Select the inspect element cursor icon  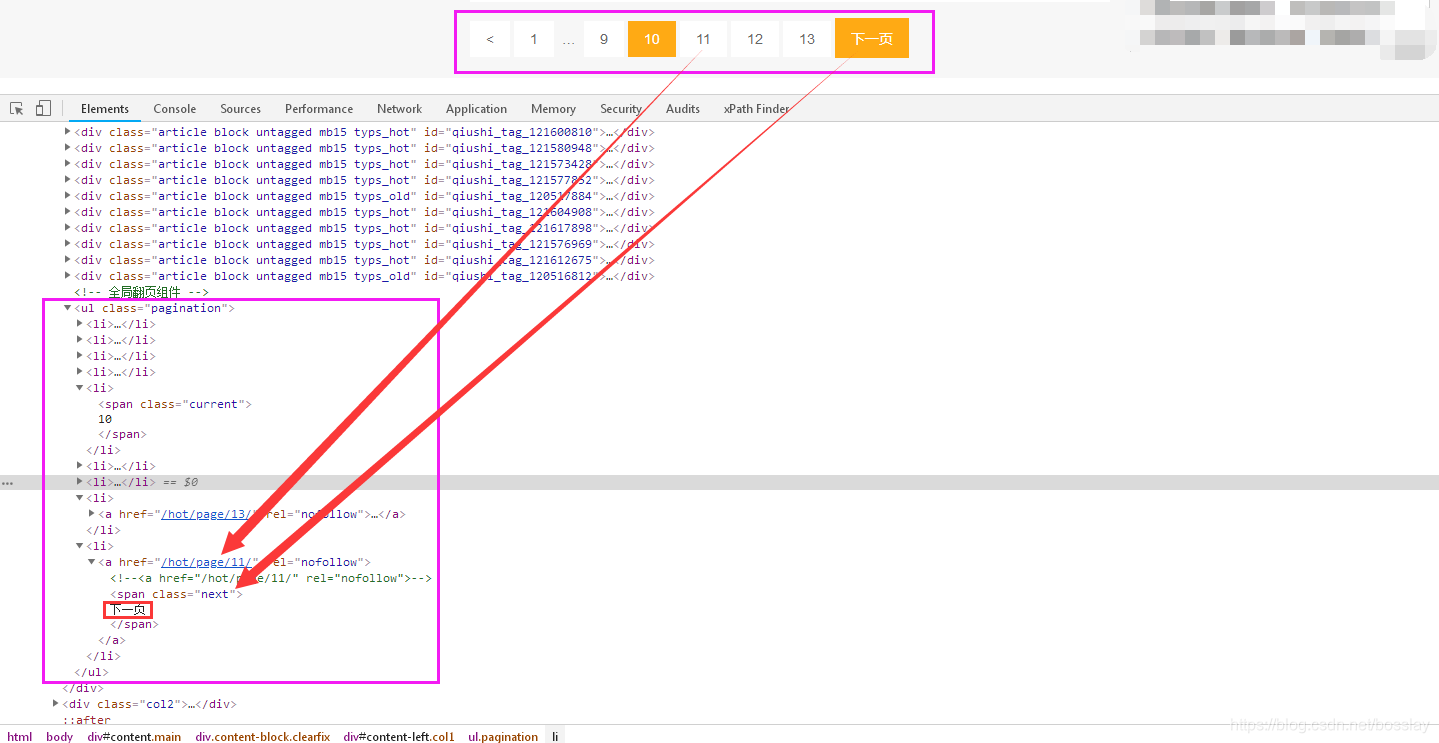click(17, 108)
